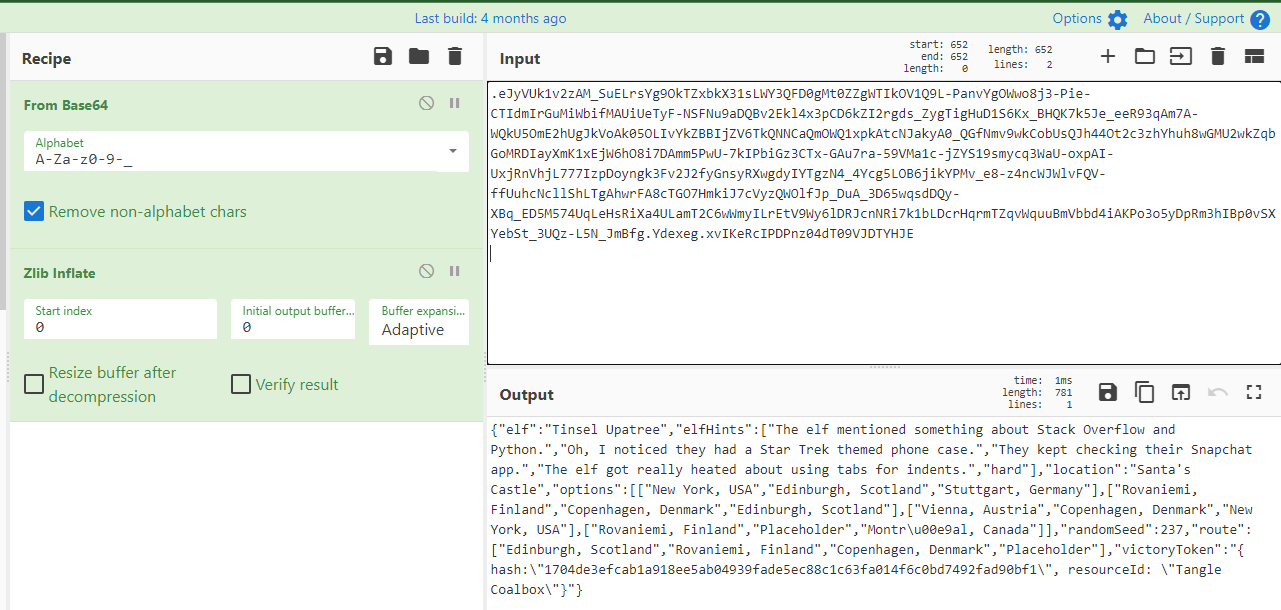Open a file as input

tap(1181, 57)
